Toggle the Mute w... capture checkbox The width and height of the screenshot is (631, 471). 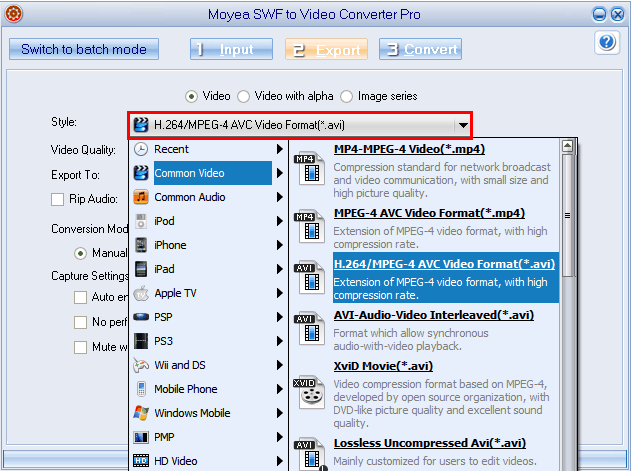[80, 347]
